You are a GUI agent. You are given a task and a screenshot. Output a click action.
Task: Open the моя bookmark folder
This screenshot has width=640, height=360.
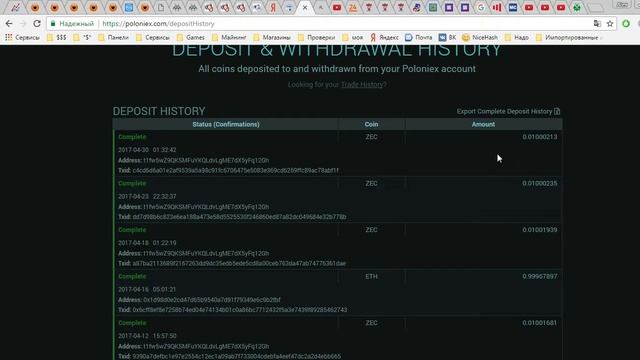353,38
